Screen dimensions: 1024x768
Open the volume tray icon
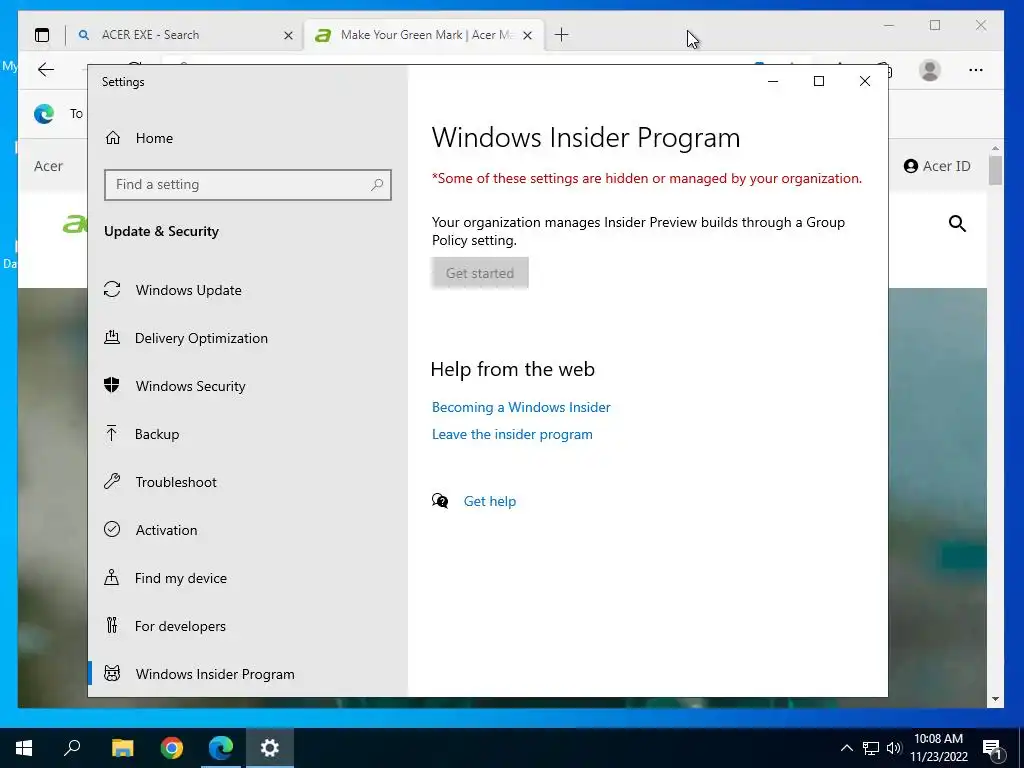coord(894,748)
